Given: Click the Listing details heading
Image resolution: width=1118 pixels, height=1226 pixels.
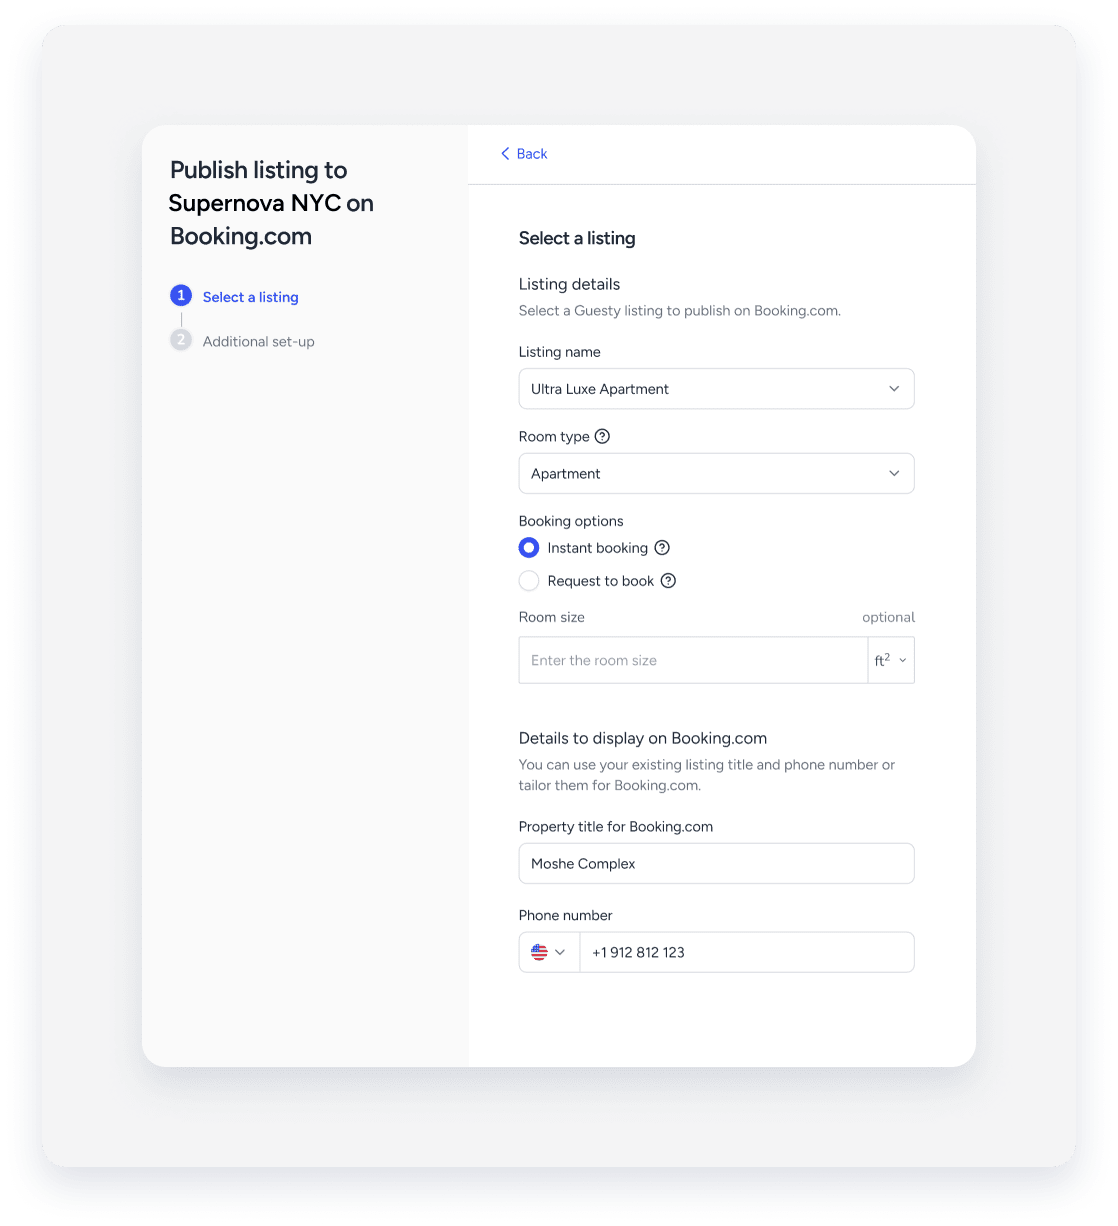Looking at the screenshot, I should (x=570, y=284).
